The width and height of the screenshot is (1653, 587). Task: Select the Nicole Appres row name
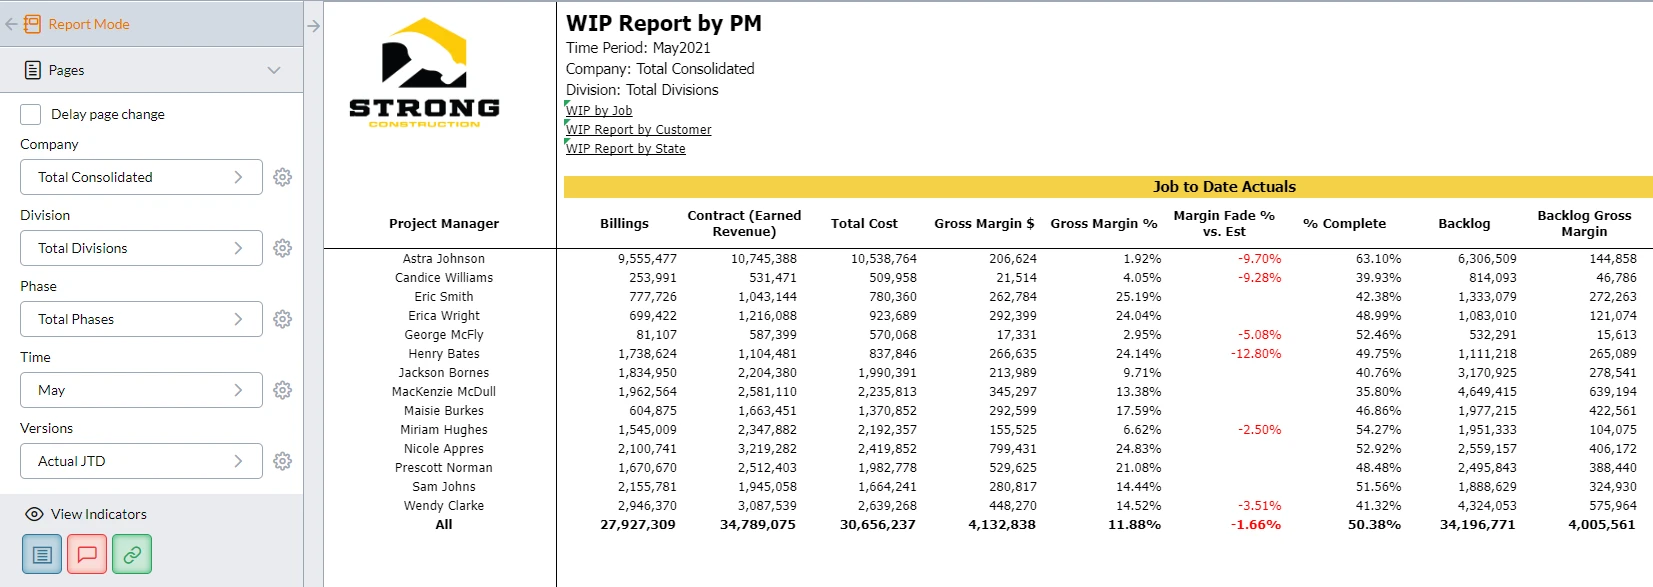click(x=444, y=449)
